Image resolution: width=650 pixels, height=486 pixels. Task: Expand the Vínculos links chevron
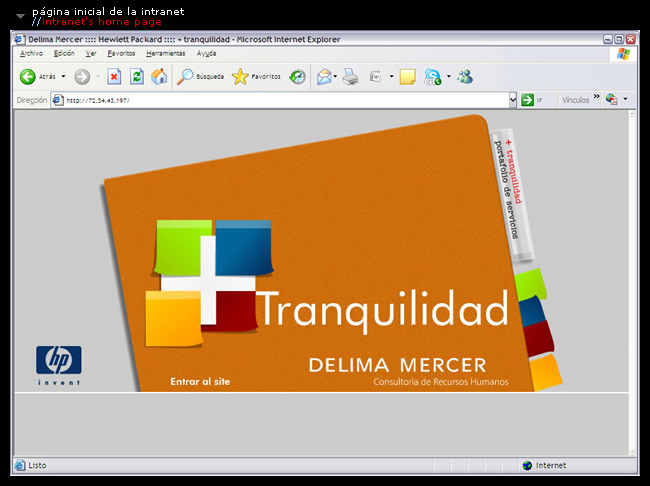click(597, 98)
